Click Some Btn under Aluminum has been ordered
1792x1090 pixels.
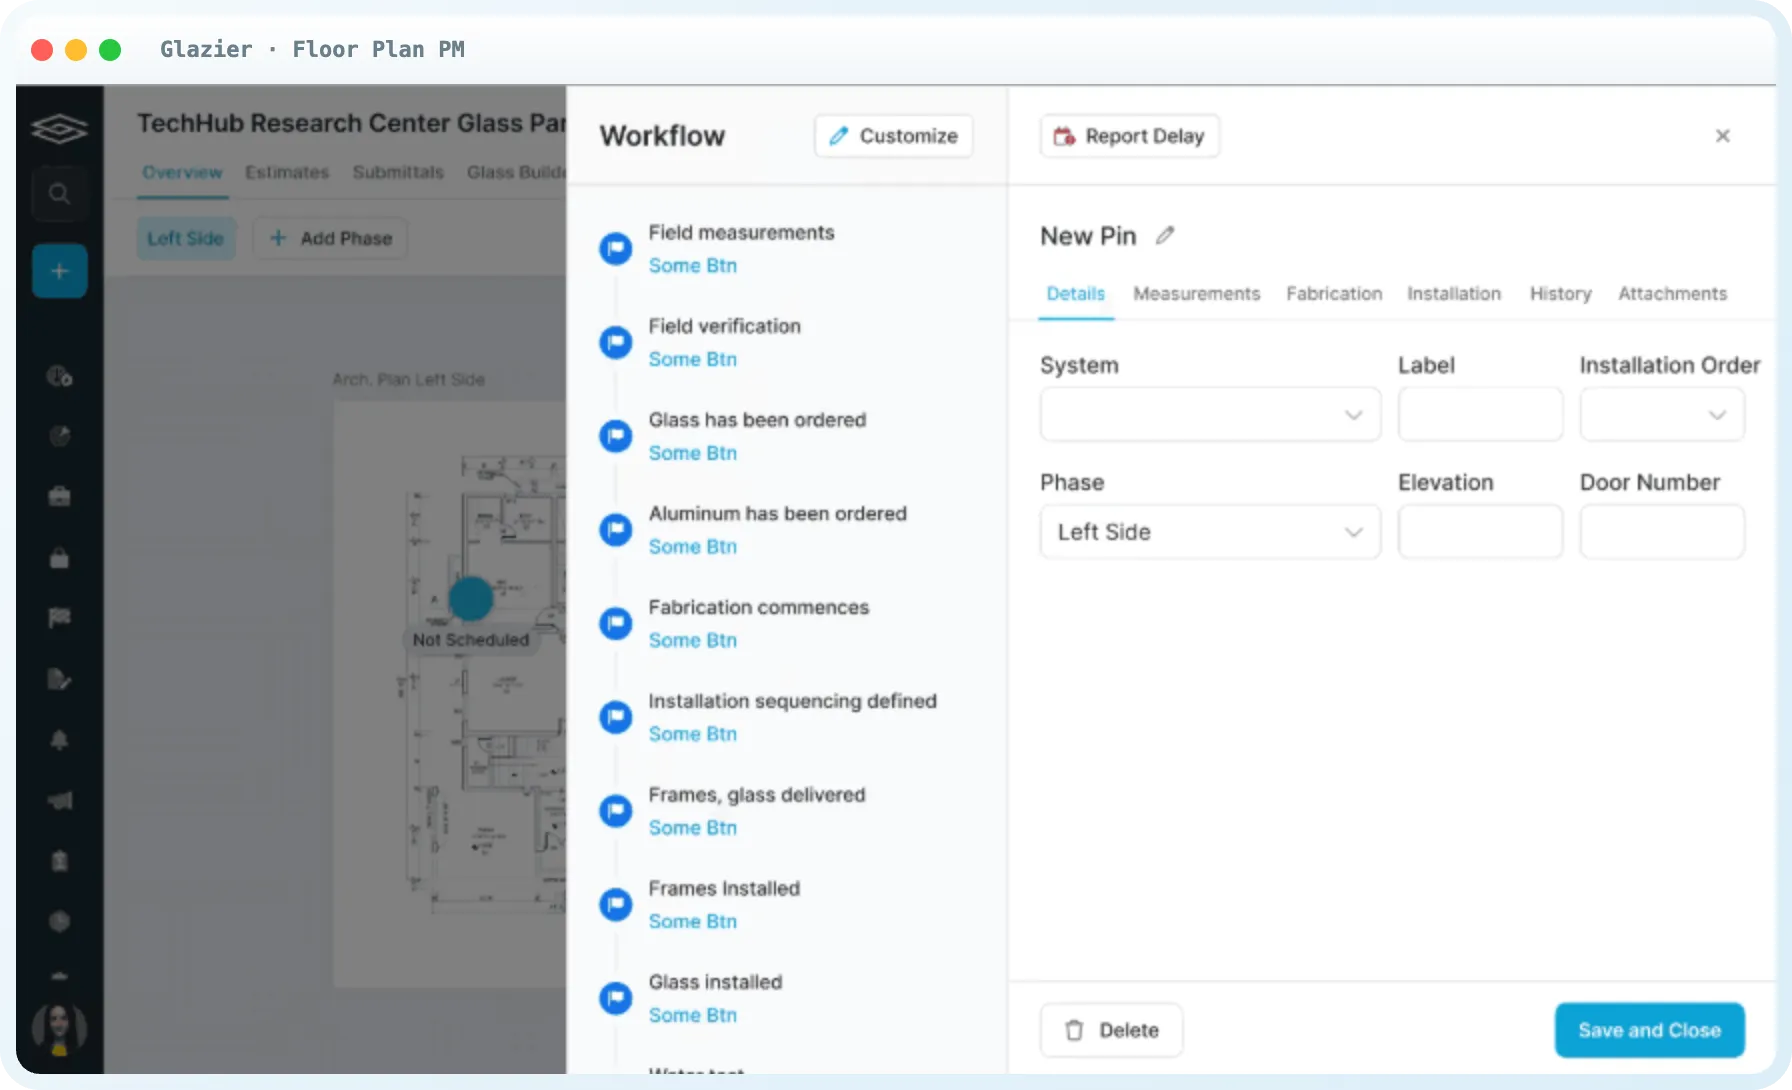point(693,547)
